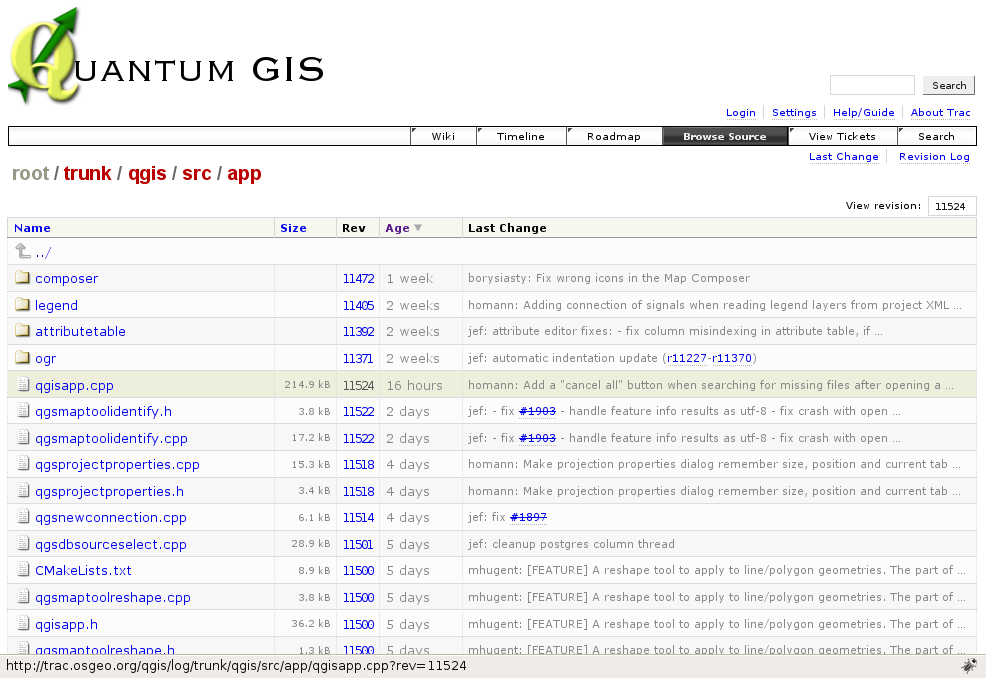Open the Help/Guide link
Screen dimensions: 986x678
pyautogui.click(x=864, y=113)
